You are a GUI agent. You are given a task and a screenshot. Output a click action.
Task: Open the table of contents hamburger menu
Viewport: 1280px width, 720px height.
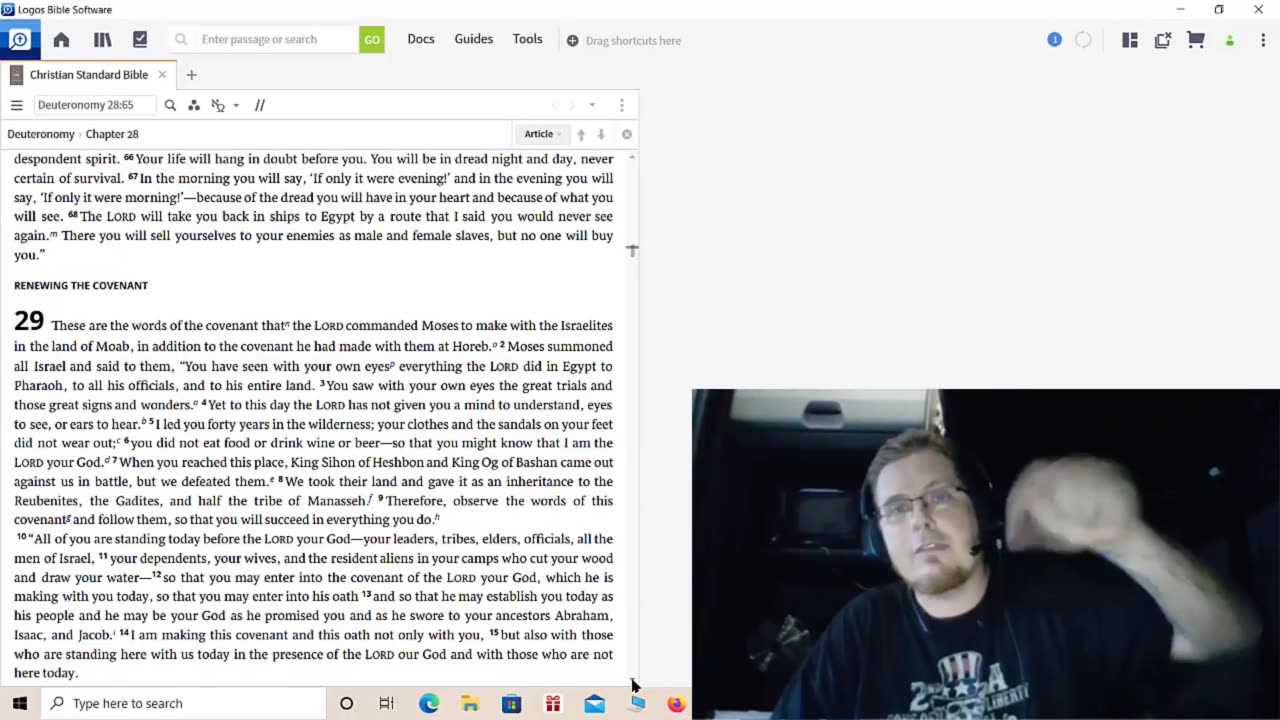coord(16,105)
